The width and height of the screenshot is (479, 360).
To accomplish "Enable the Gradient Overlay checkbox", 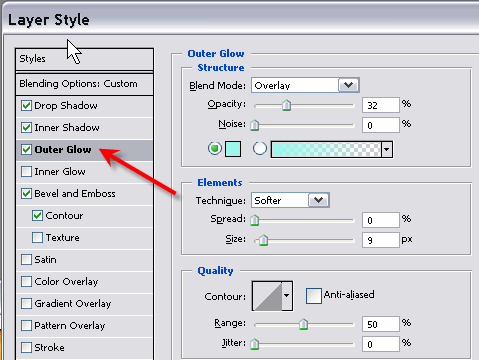I will point(26,304).
